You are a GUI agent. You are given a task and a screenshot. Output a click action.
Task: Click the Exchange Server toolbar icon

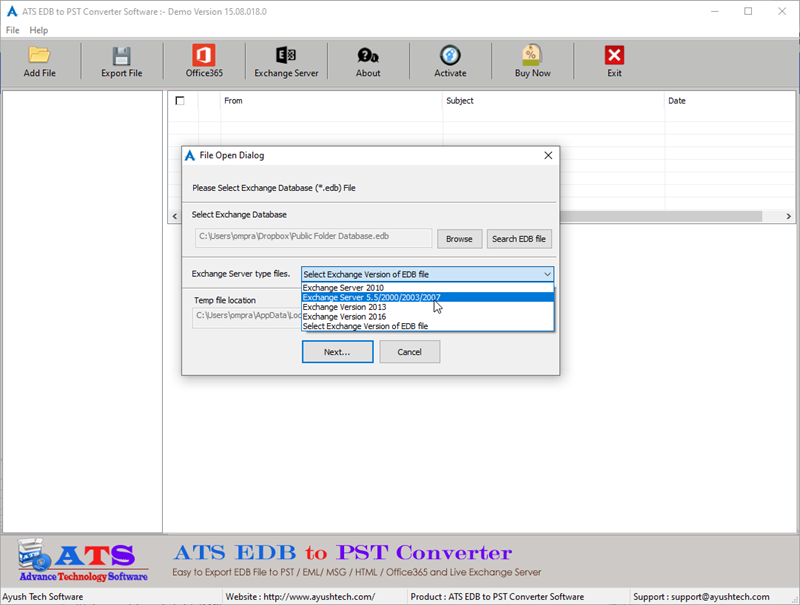point(287,62)
